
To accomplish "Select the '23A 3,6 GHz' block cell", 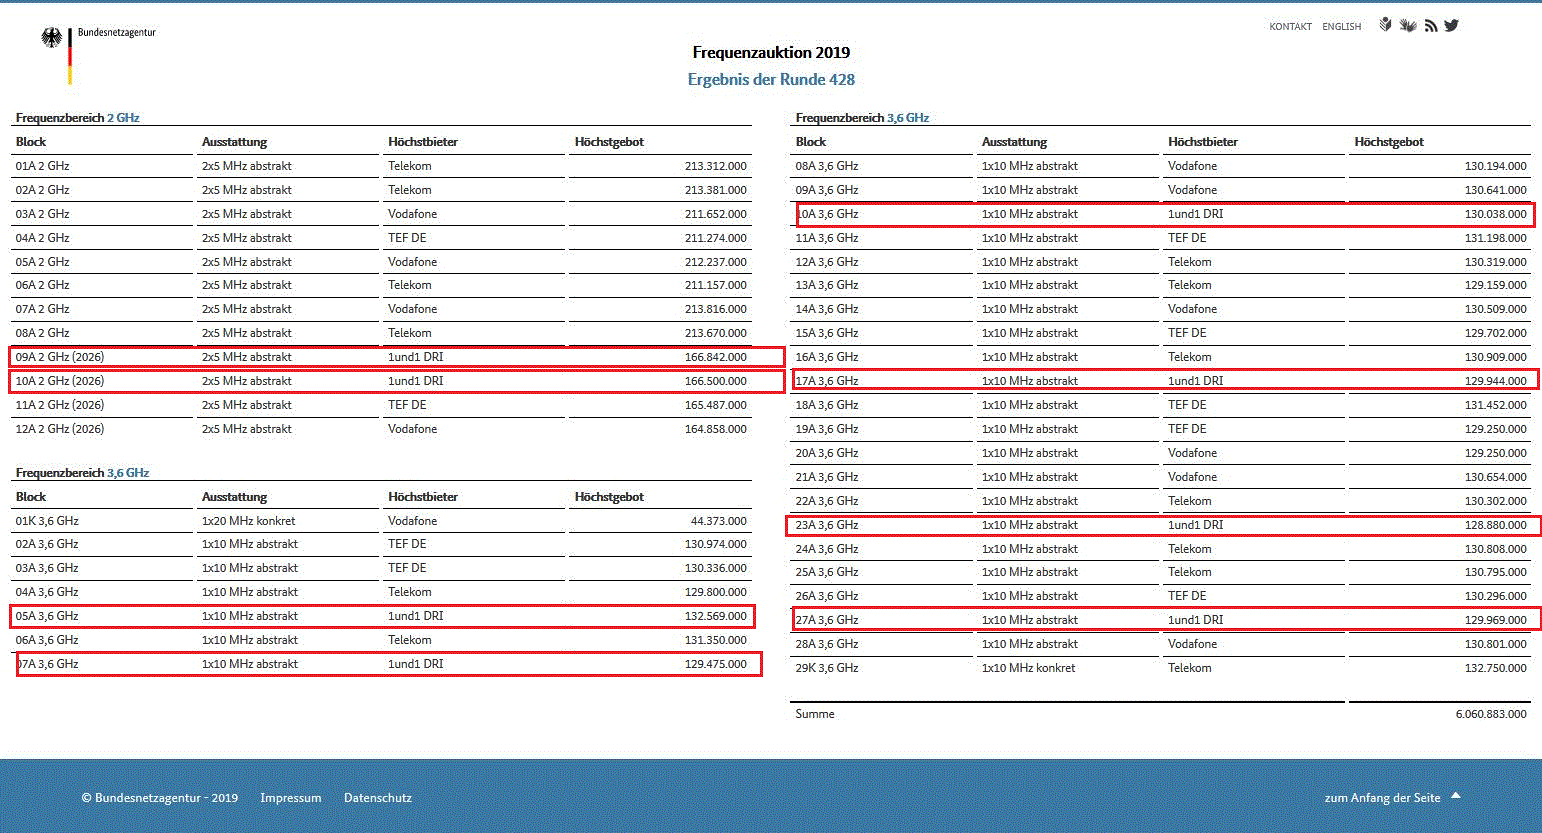I will [x=827, y=525].
